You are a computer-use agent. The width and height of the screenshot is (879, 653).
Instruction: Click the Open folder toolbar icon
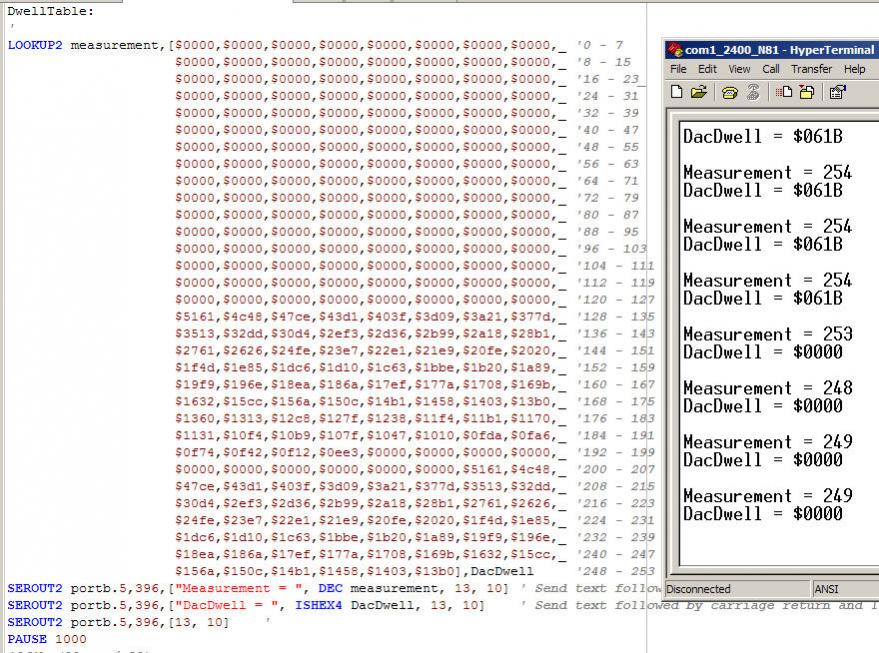pyautogui.click(x=699, y=92)
